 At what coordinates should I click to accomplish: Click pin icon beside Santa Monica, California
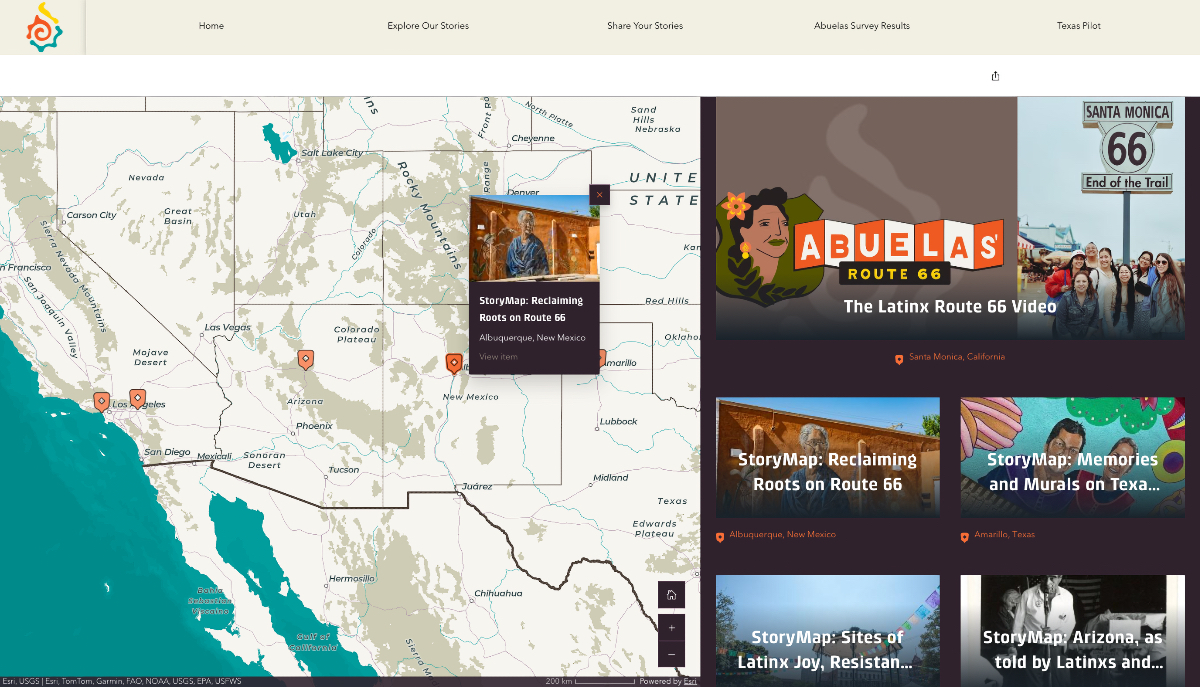tap(899, 358)
